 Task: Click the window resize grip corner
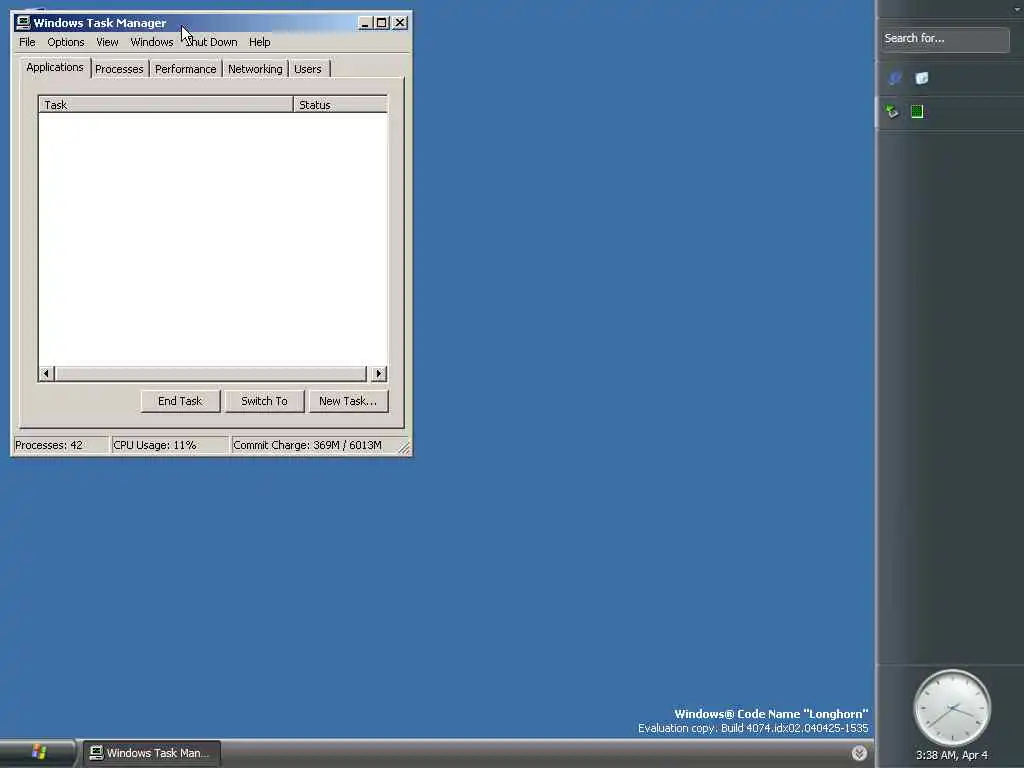click(x=404, y=448)
